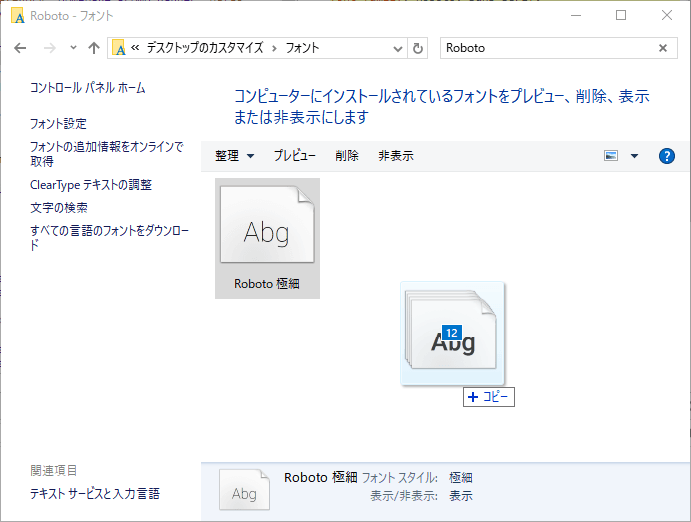This screenshot has height=522, width=691.
Task: Click the プレビュー toolbar button
Action: pos(294,156)
